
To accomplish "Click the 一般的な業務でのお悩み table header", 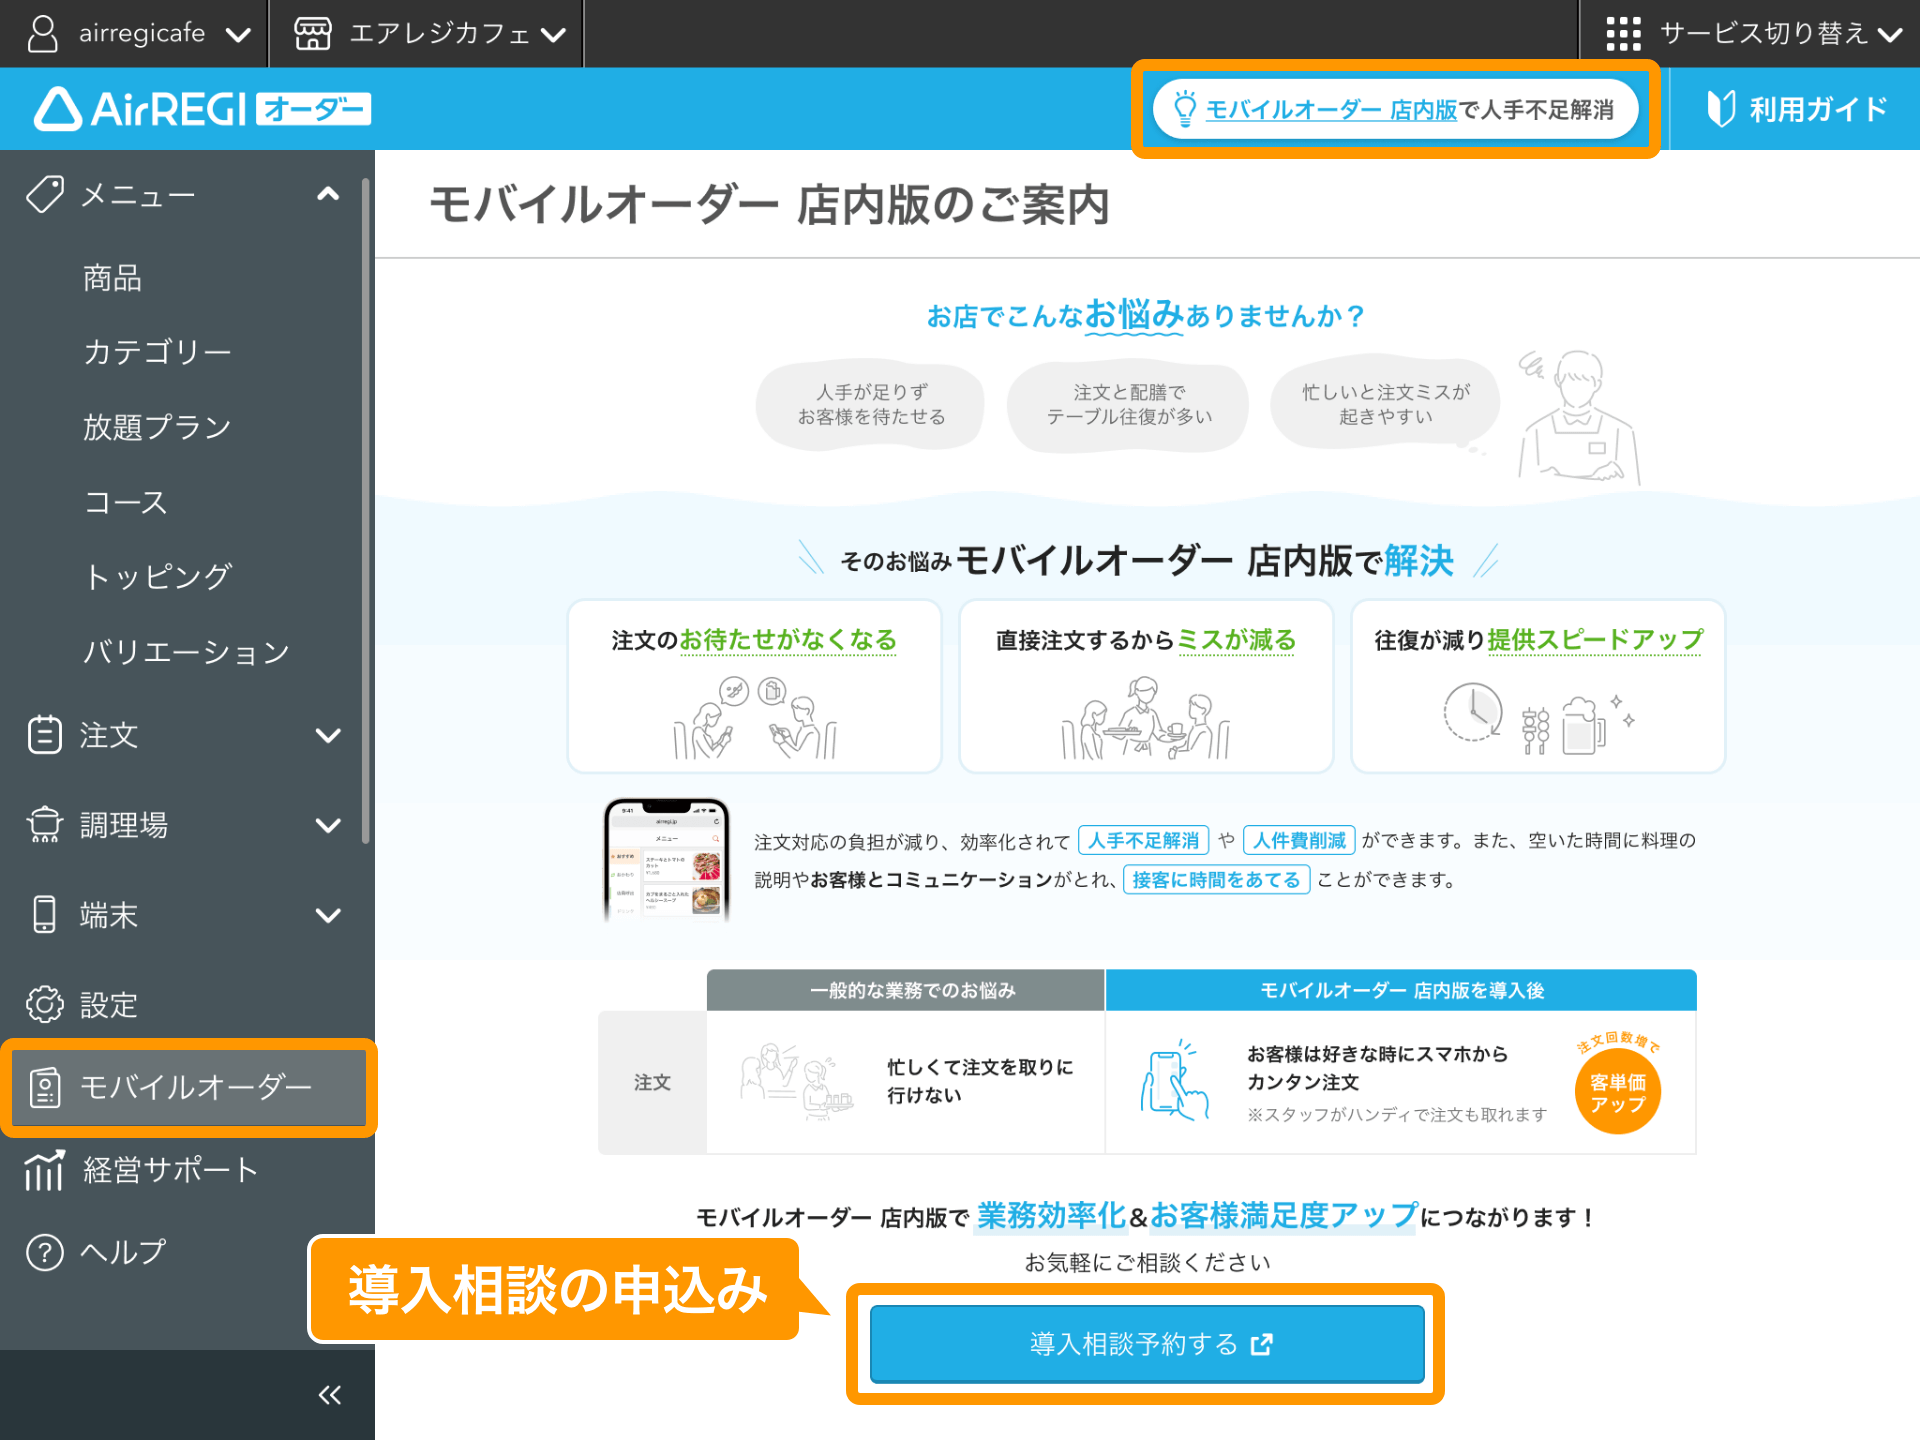I will [905, 990].
